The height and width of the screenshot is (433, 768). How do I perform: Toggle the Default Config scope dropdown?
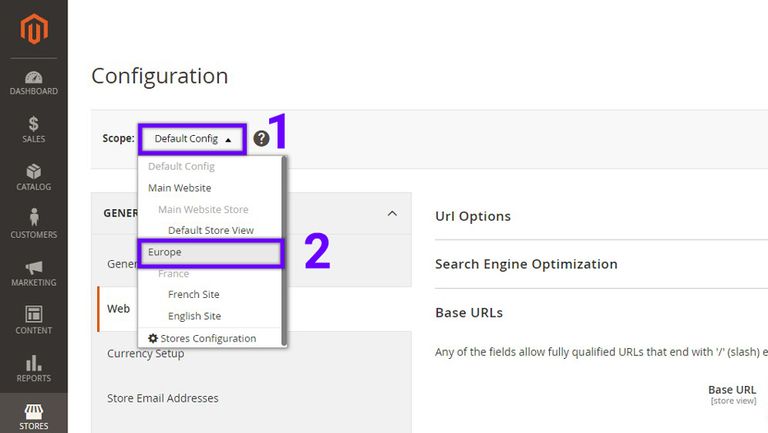coord(192,139)
